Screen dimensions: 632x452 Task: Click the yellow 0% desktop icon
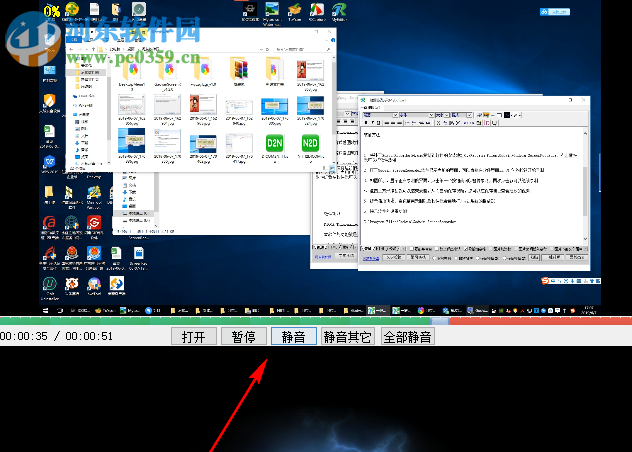[52, 10]
